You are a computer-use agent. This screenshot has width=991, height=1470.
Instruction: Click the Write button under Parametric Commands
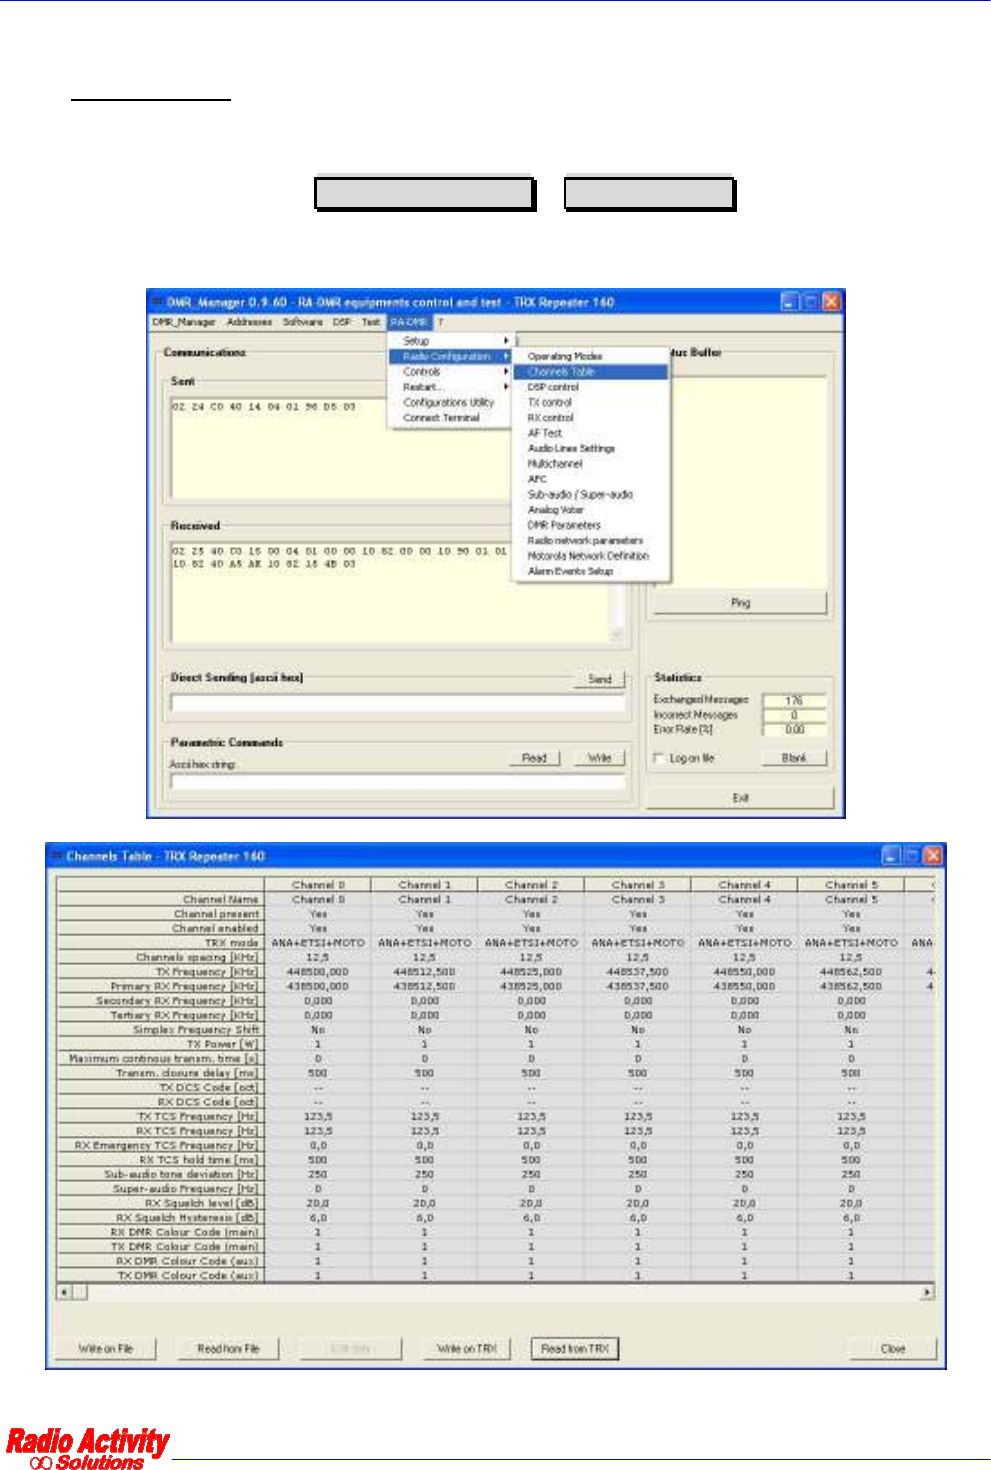pos(600,758)
